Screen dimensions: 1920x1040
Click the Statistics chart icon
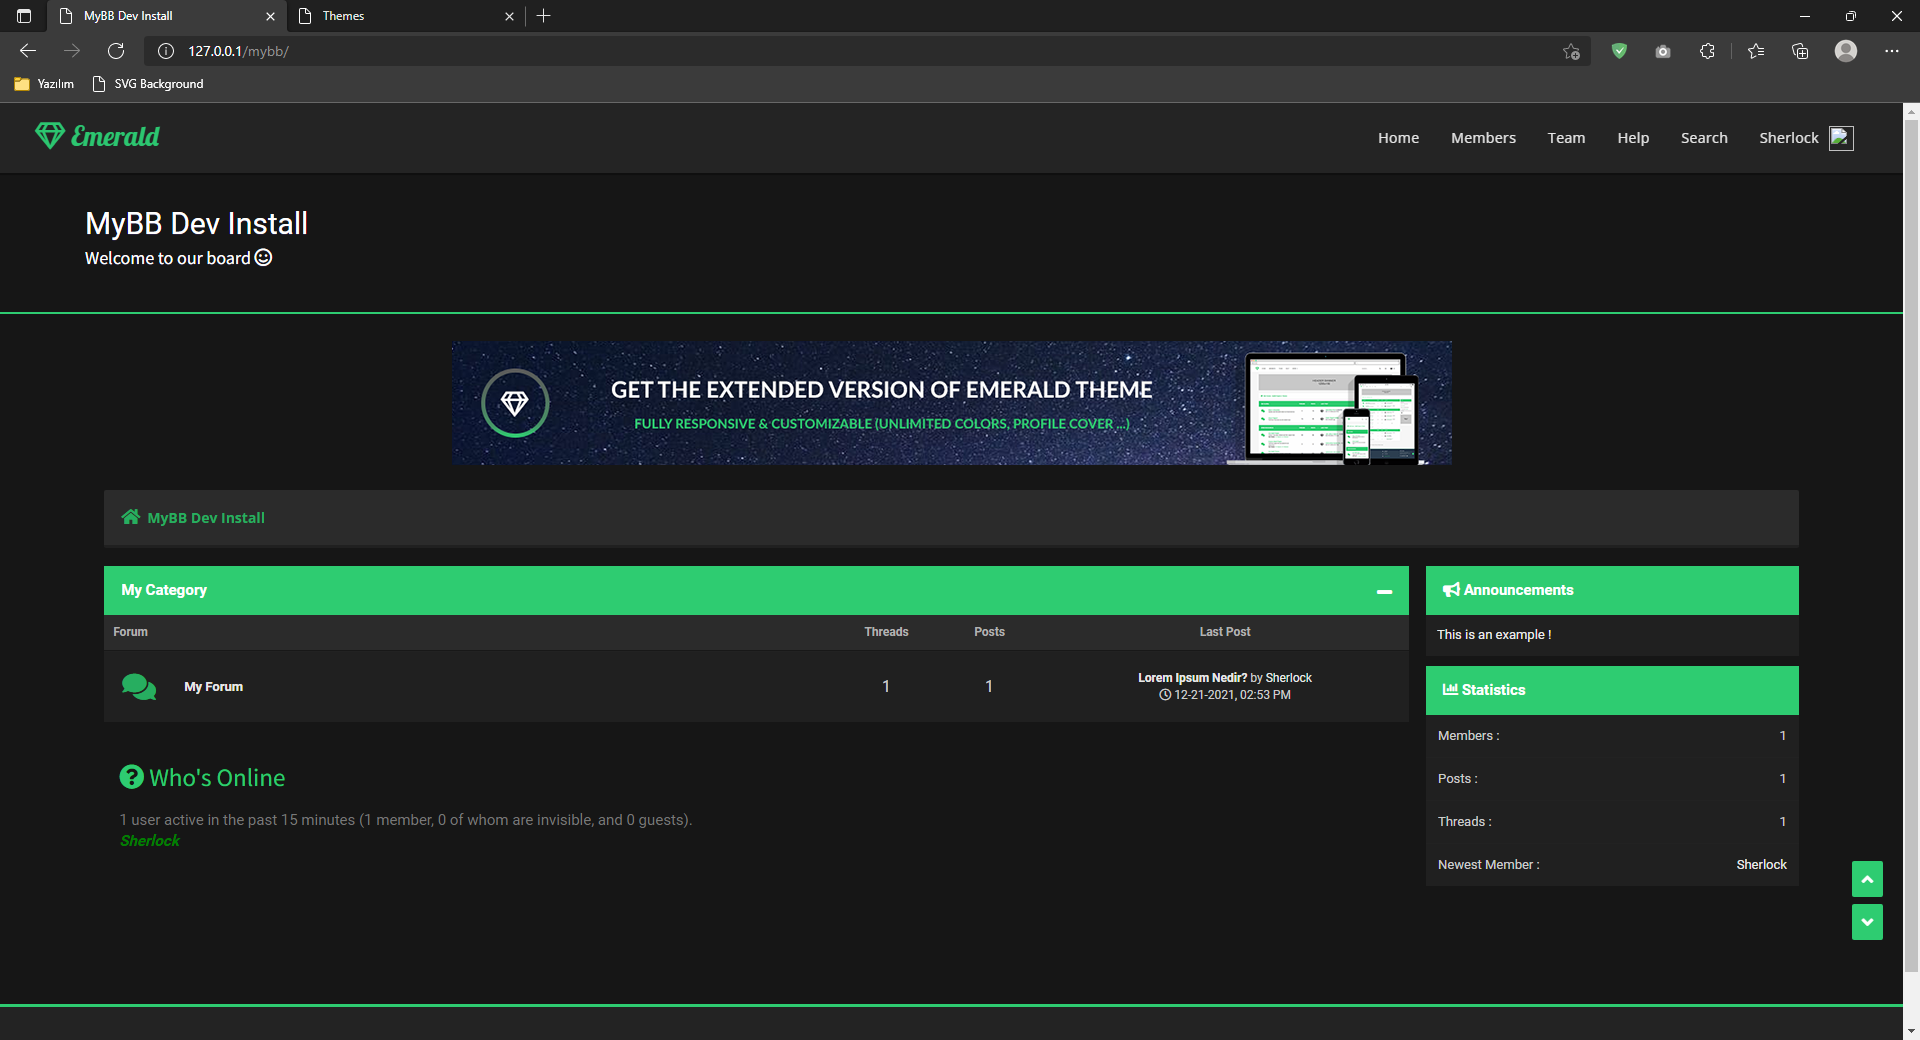pos(1450,689)
